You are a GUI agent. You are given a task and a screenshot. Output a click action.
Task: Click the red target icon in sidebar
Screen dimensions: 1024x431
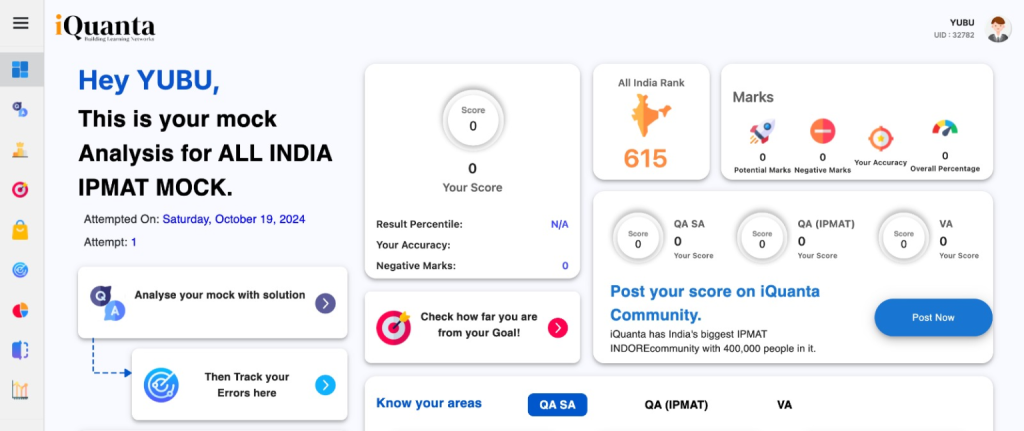pos(20,189)
